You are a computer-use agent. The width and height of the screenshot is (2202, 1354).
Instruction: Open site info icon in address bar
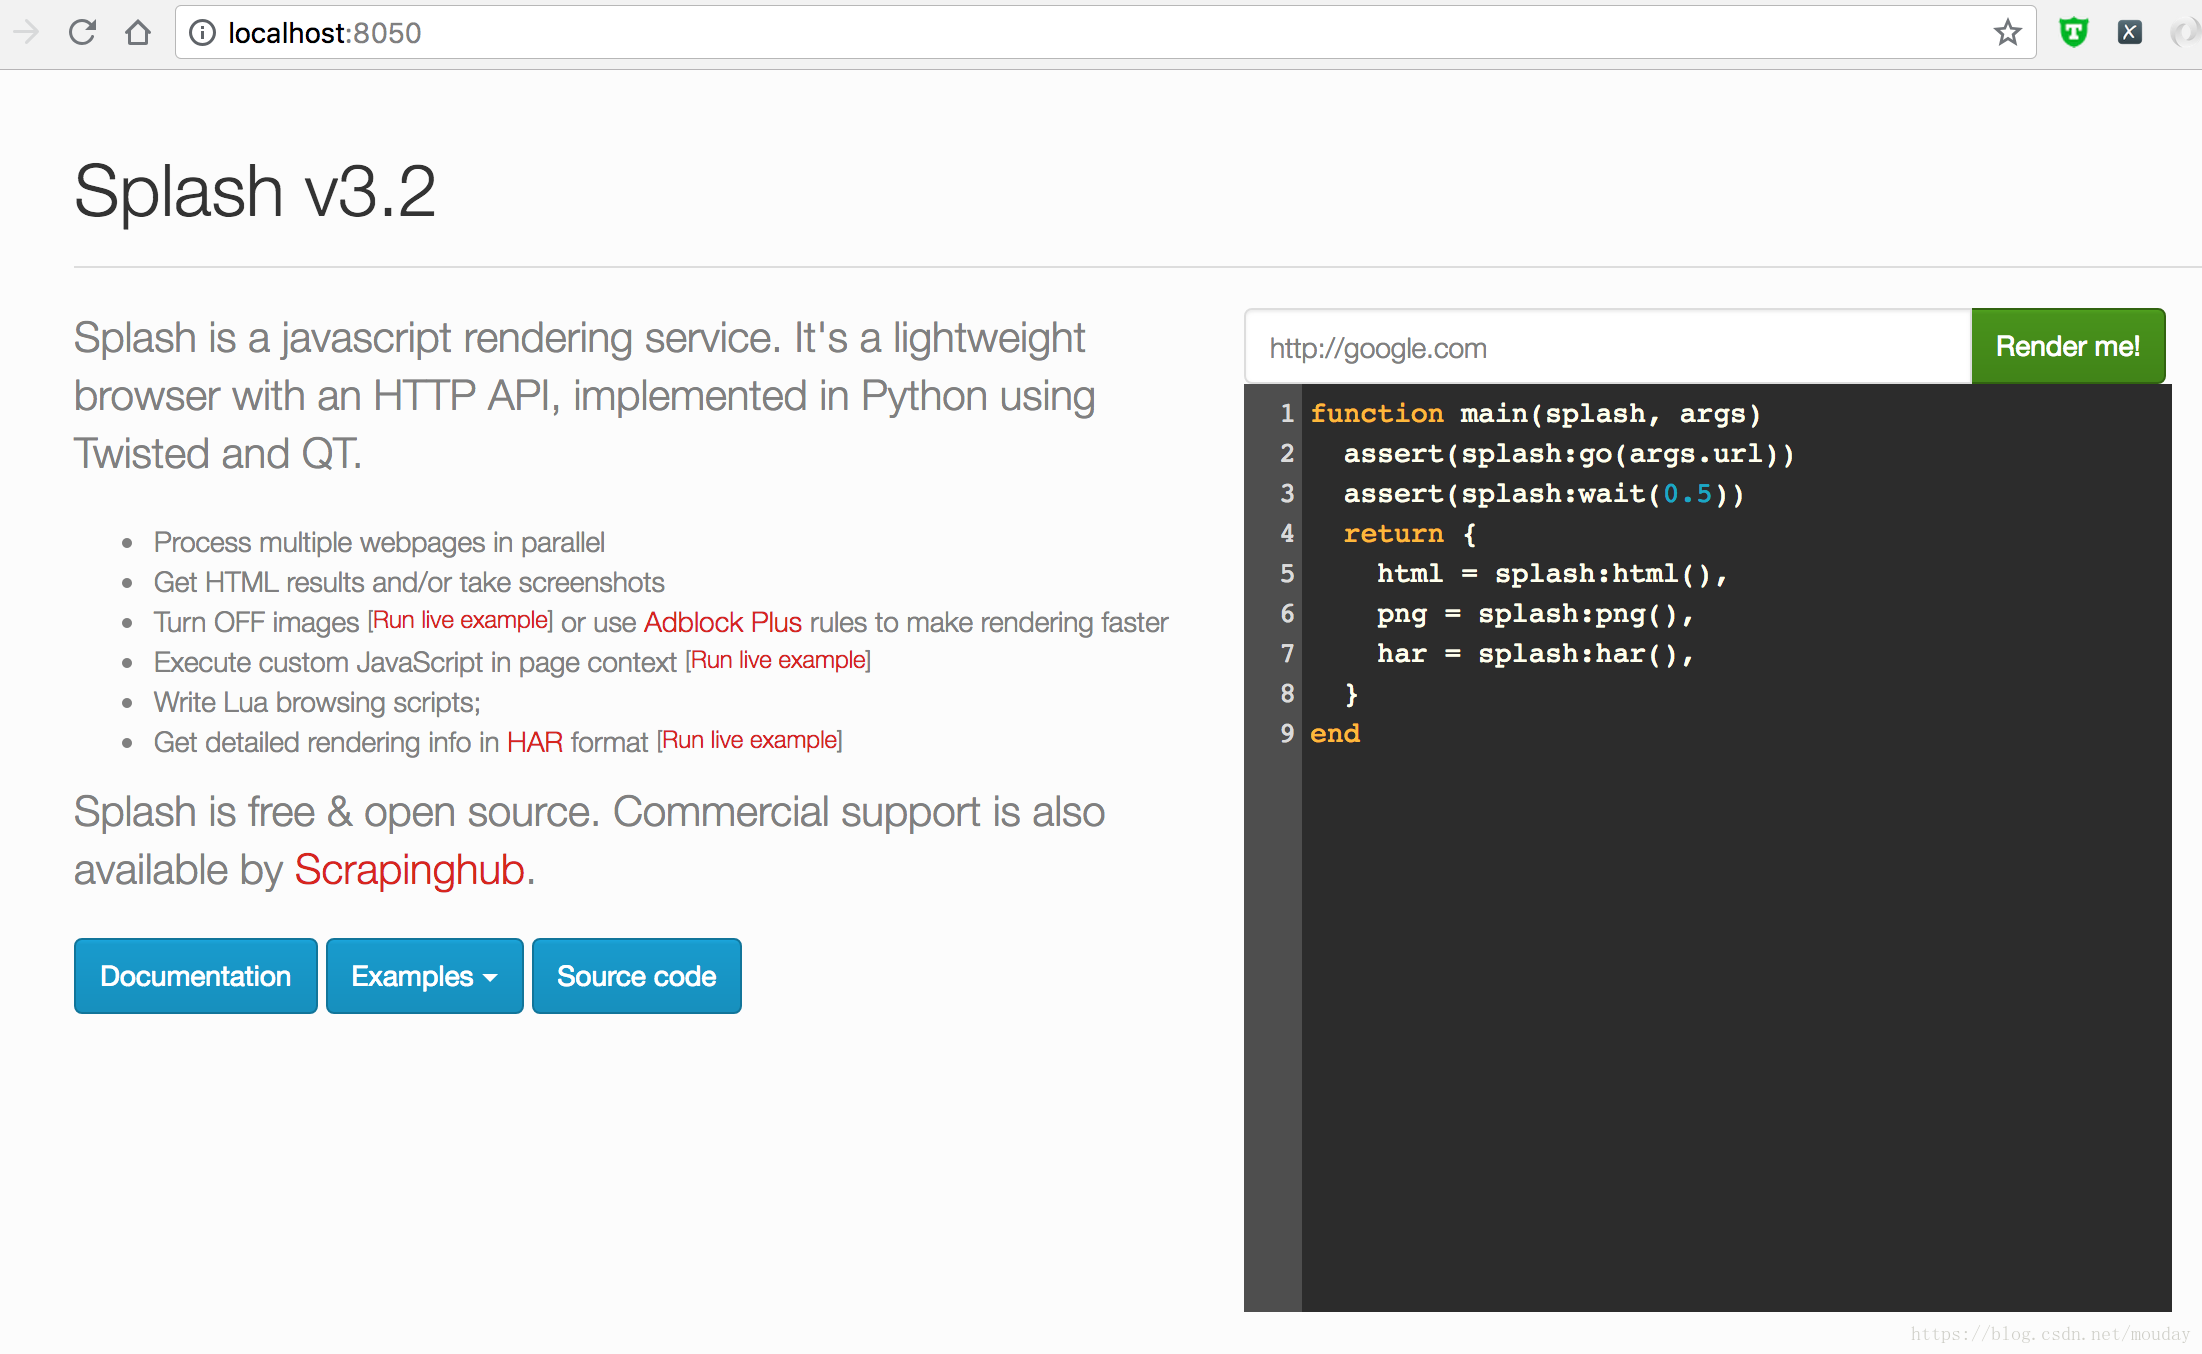[x=202, y=33]
